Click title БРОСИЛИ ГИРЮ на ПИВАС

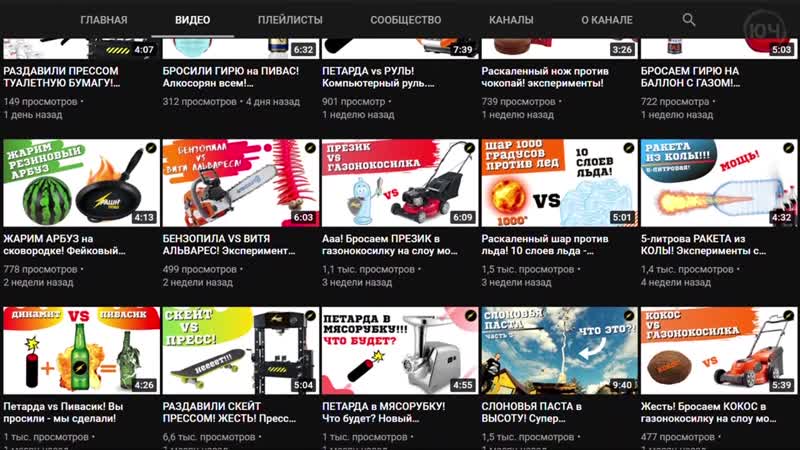pyautogui.click(x=231, y=77)
